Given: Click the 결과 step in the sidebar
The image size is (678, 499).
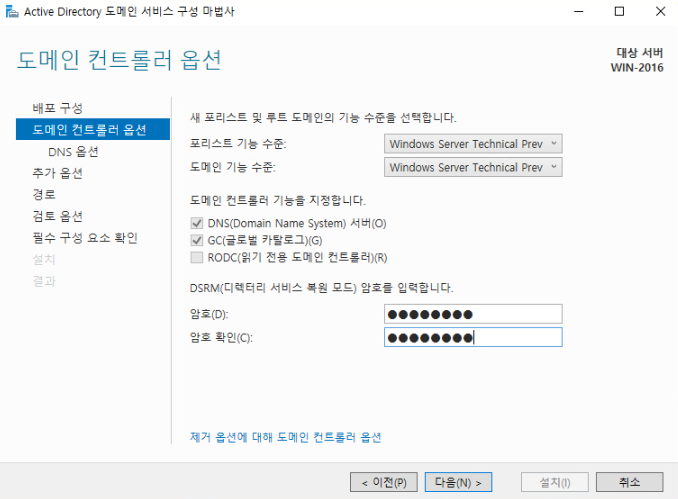Looking at the screenshot, I should pyautogui.click(x=44, y=281).
